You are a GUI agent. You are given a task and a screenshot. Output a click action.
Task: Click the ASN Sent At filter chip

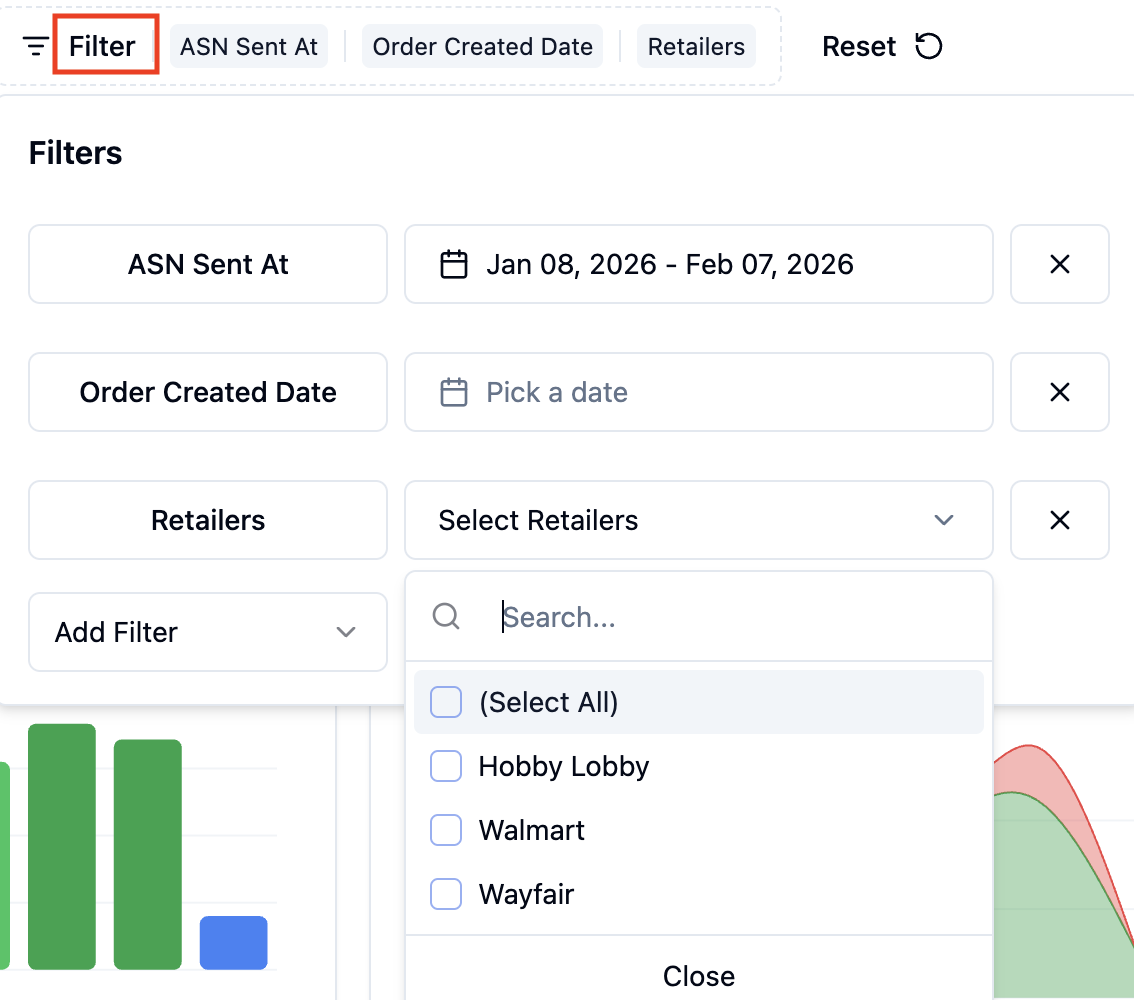pos(249,46)
